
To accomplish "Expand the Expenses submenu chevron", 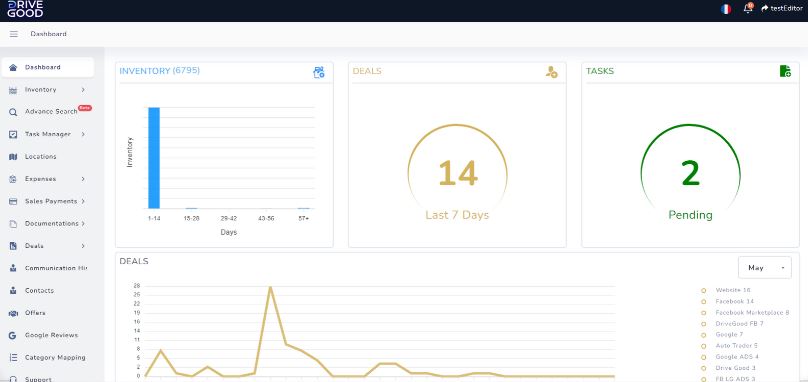I will [83, 179].
